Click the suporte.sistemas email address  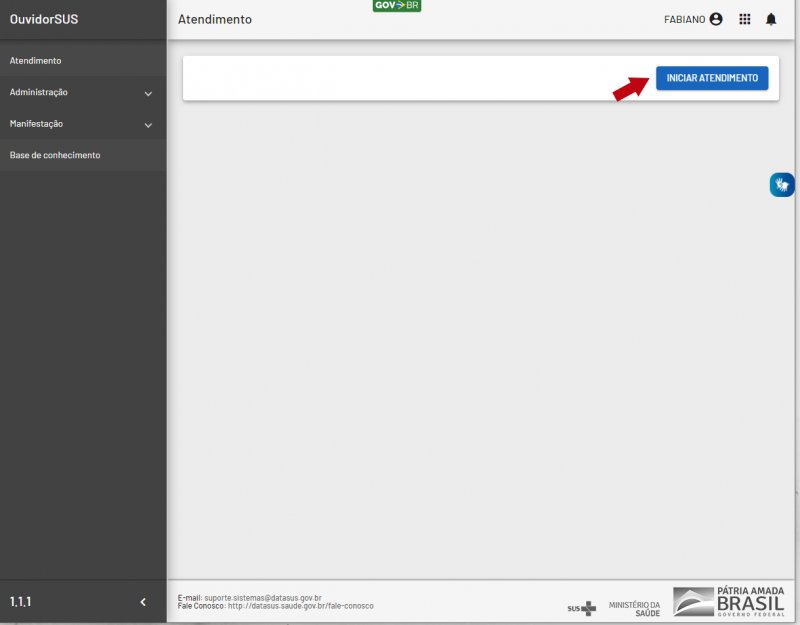tap(262, 598)
